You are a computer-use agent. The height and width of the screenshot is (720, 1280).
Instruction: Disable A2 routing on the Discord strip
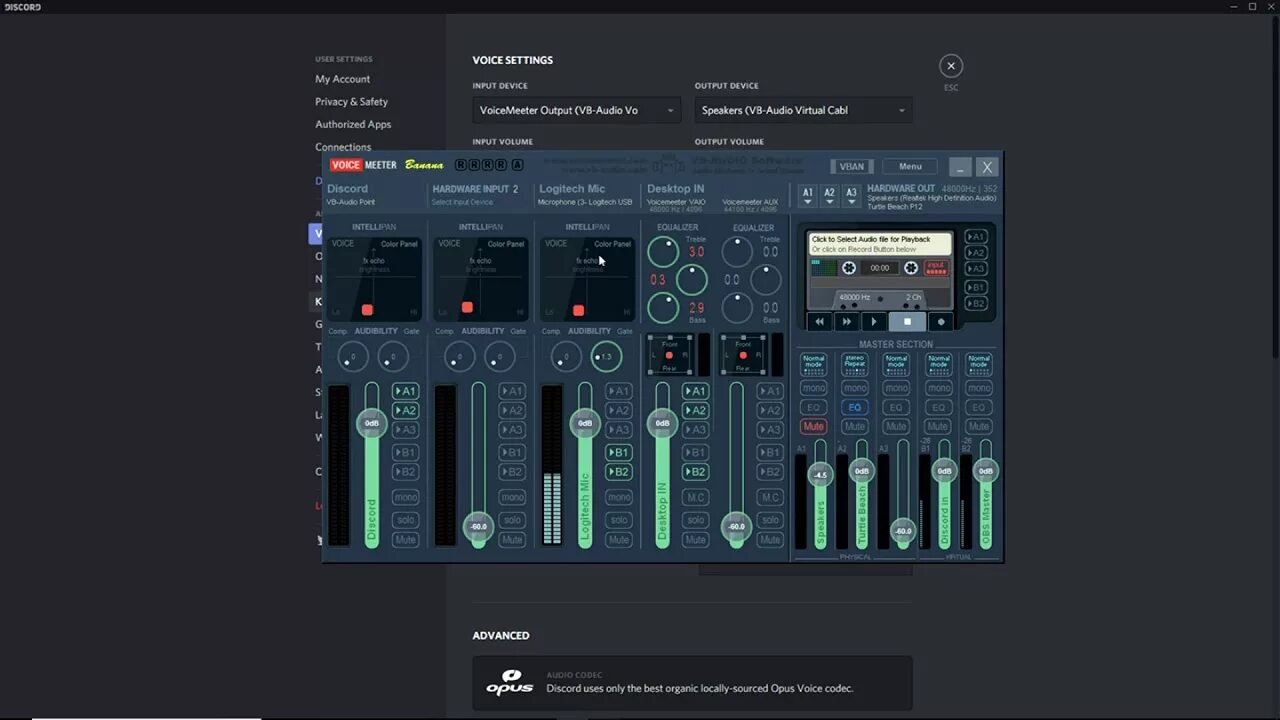(x=405, y=410)
